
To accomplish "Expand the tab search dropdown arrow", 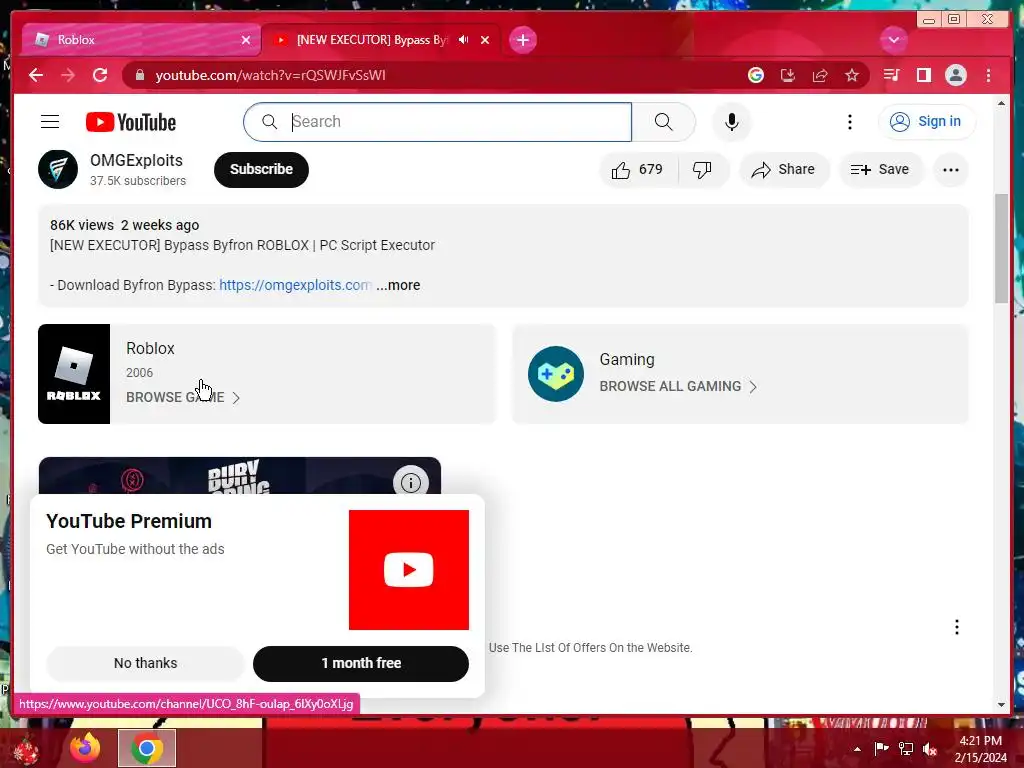I will pos(893,40).
